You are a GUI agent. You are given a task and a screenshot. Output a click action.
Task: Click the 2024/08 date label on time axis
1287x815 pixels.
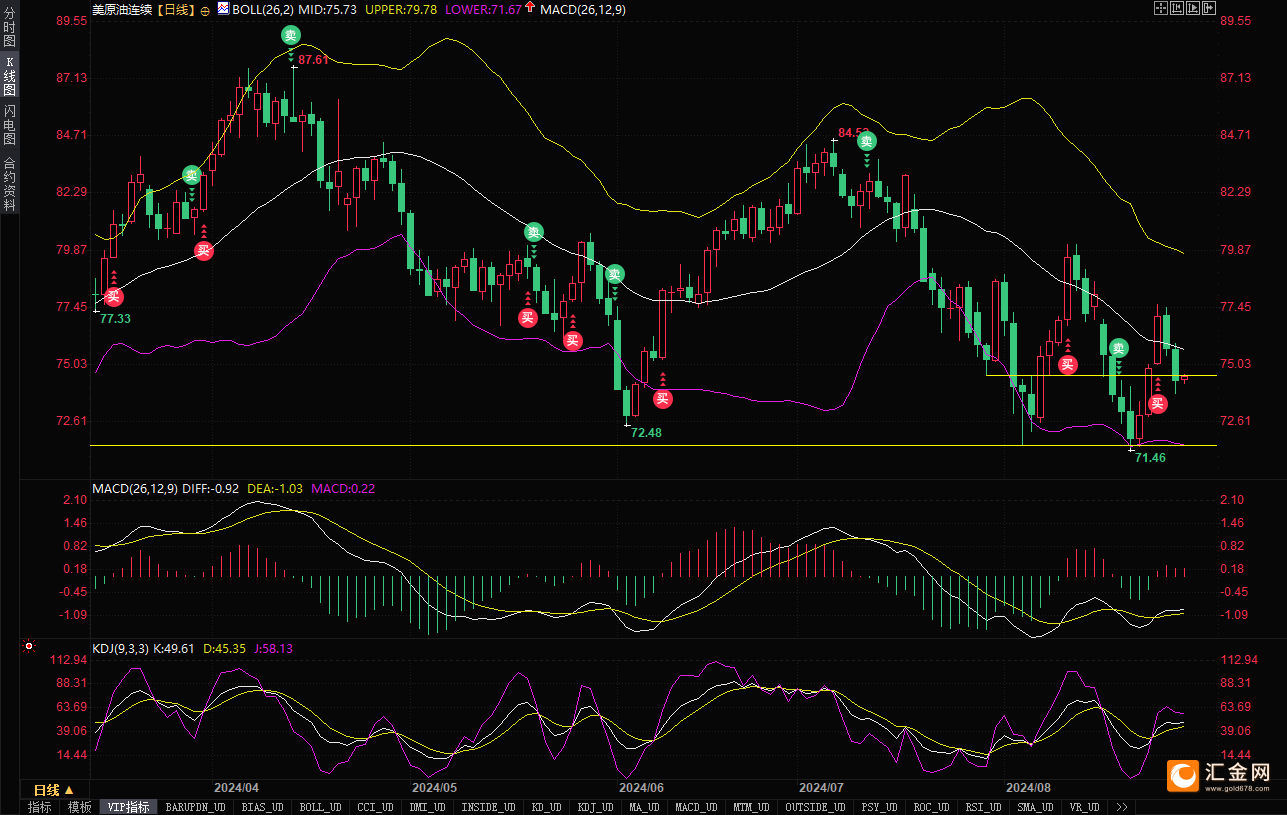click(1029, 788)
